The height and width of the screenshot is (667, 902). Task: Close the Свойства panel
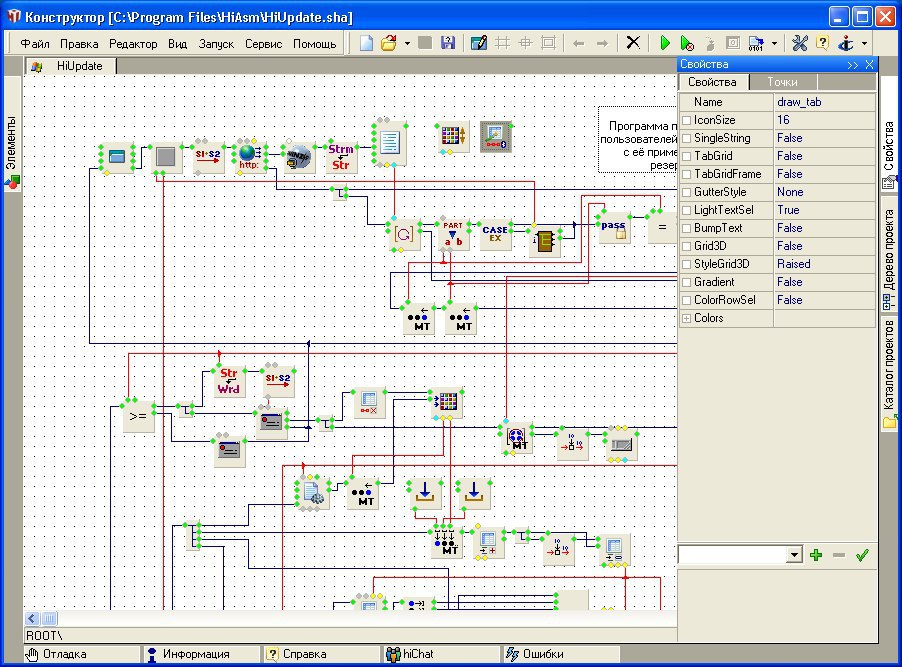coord(869,64)
